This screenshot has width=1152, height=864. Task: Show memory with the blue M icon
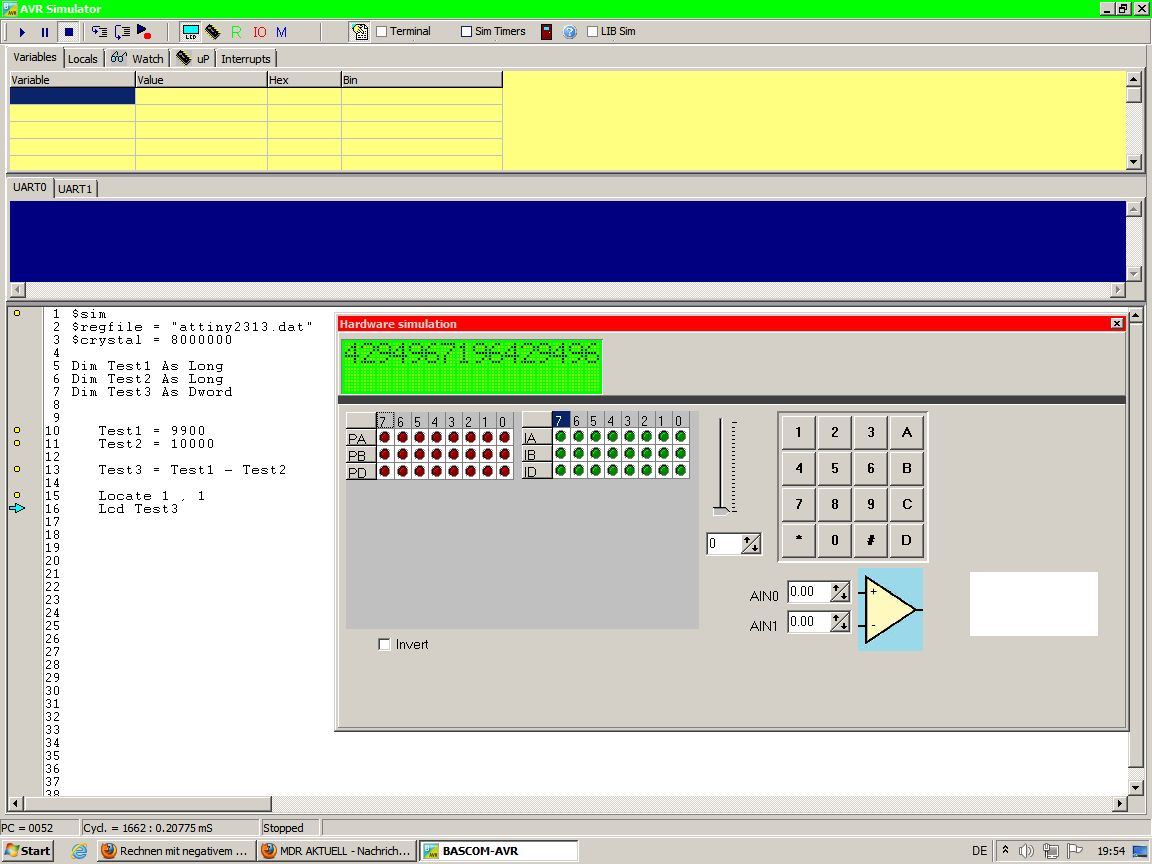coord(281,32)
